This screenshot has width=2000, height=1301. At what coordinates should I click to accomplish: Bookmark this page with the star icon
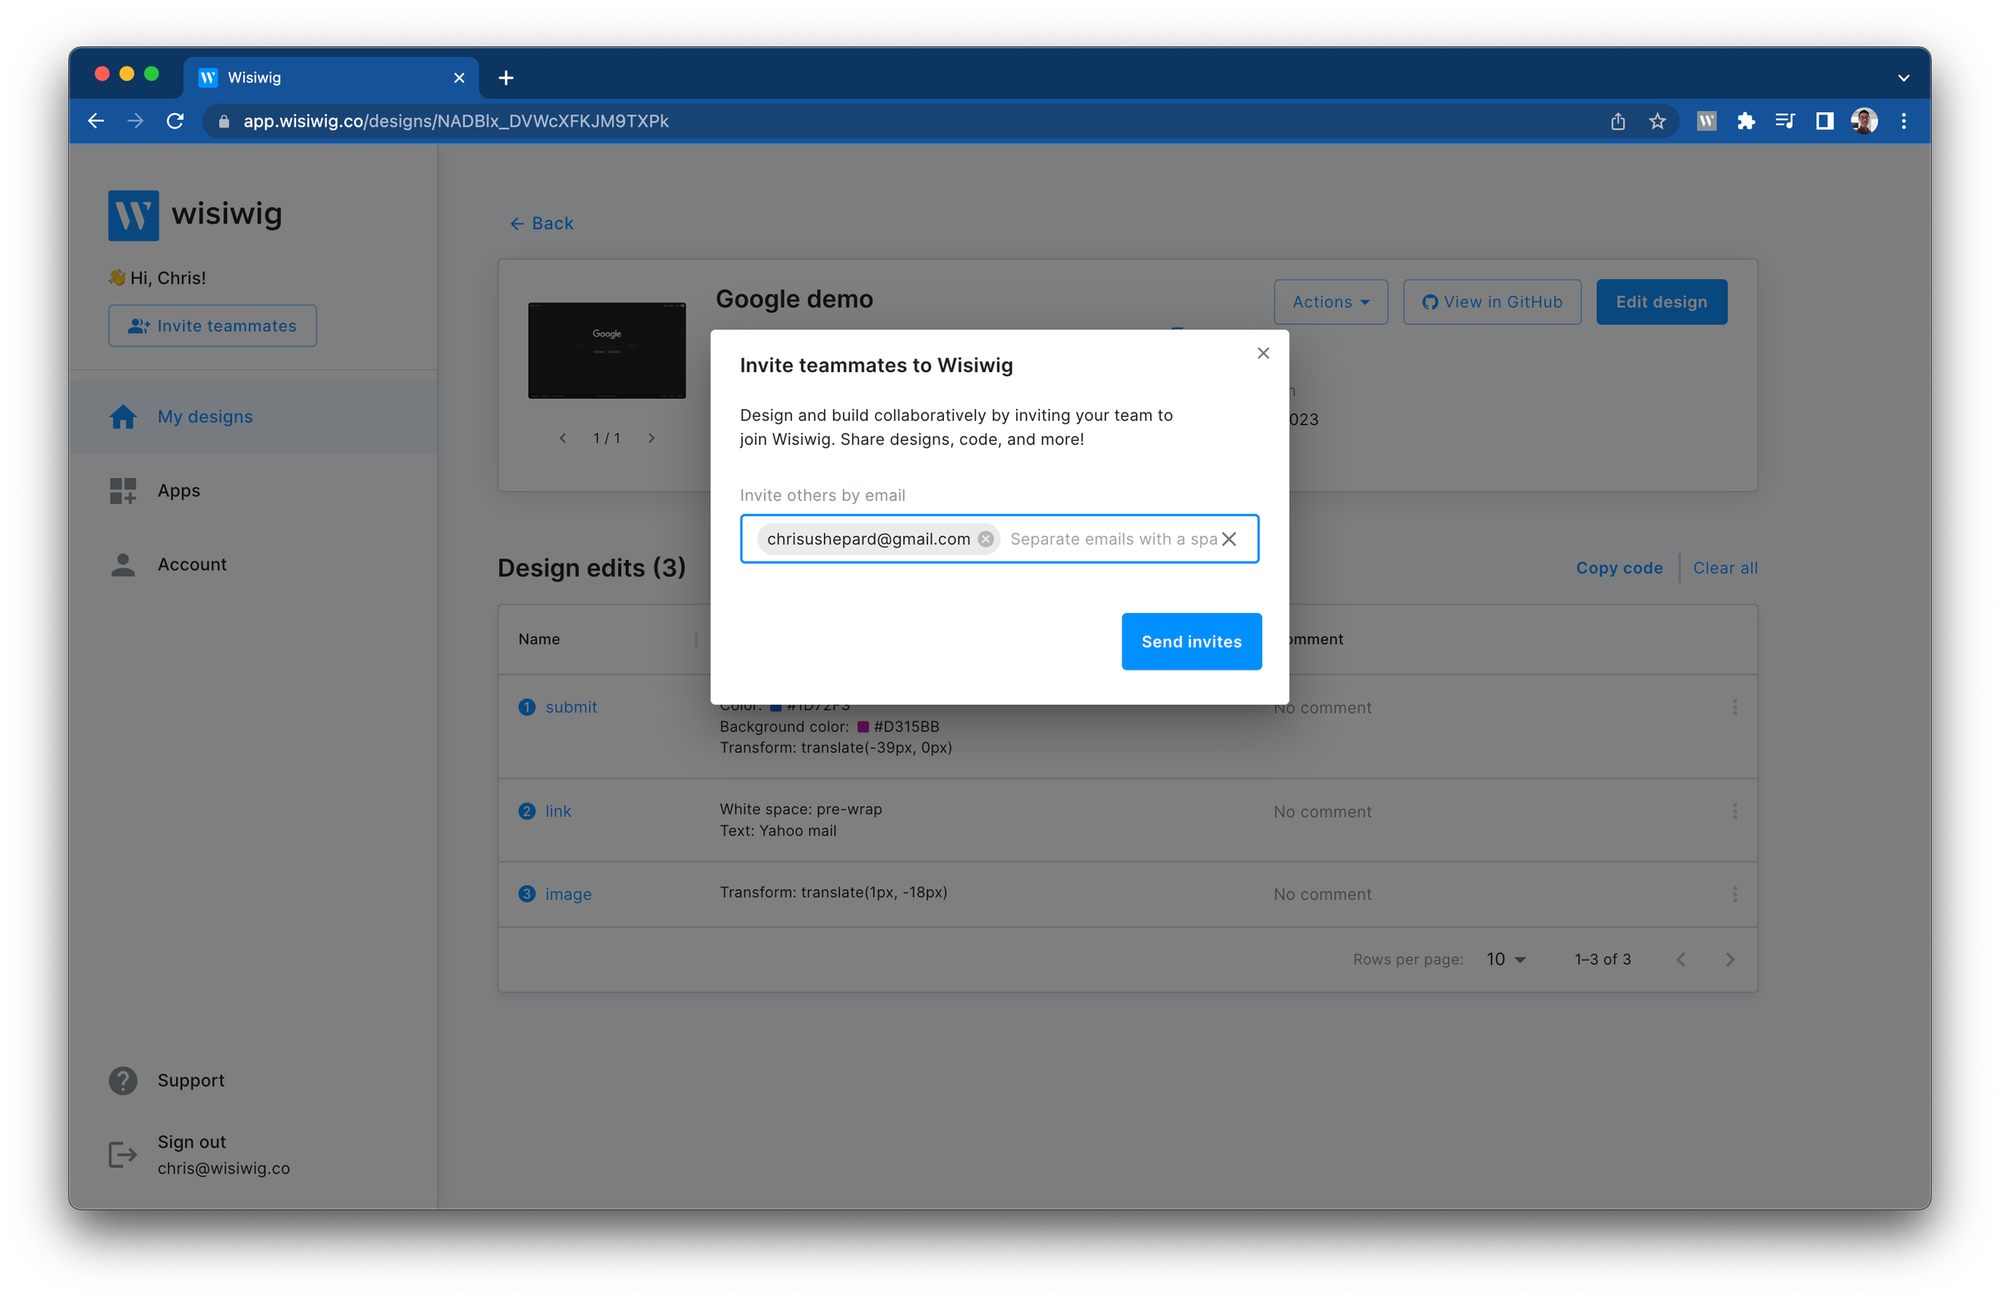tap(1657, 121)
